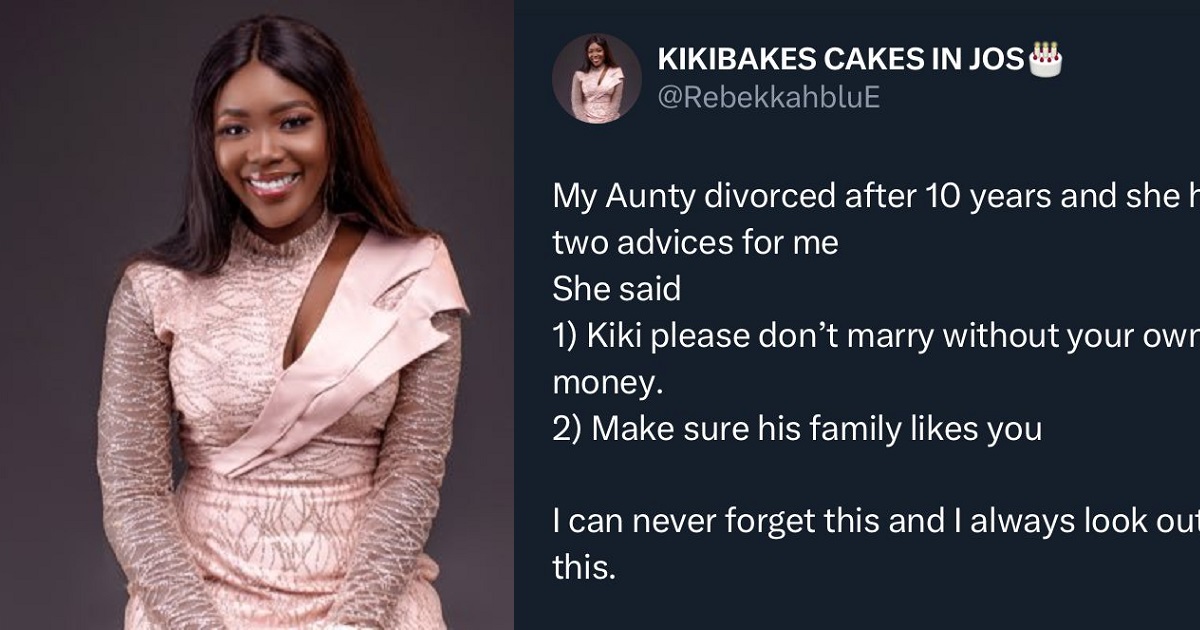This screenshot has height=630, width=1200.
Task: Click the "She said" line
Action: coord(616,289)
